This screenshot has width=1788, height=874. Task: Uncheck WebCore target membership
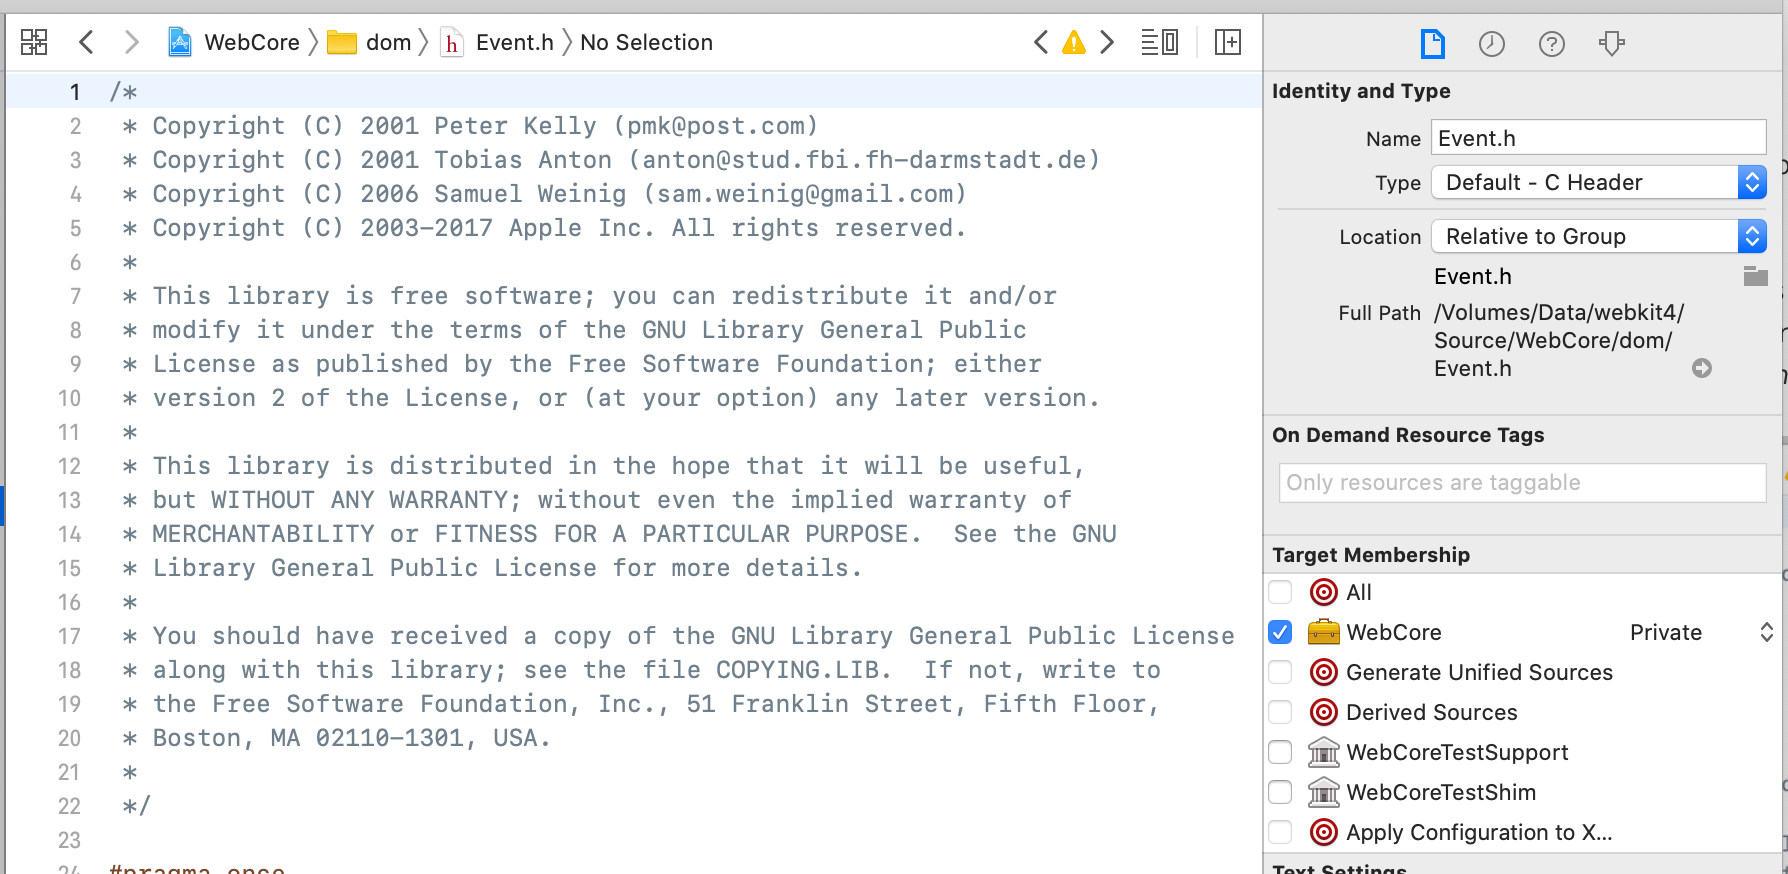[1280, 632]
